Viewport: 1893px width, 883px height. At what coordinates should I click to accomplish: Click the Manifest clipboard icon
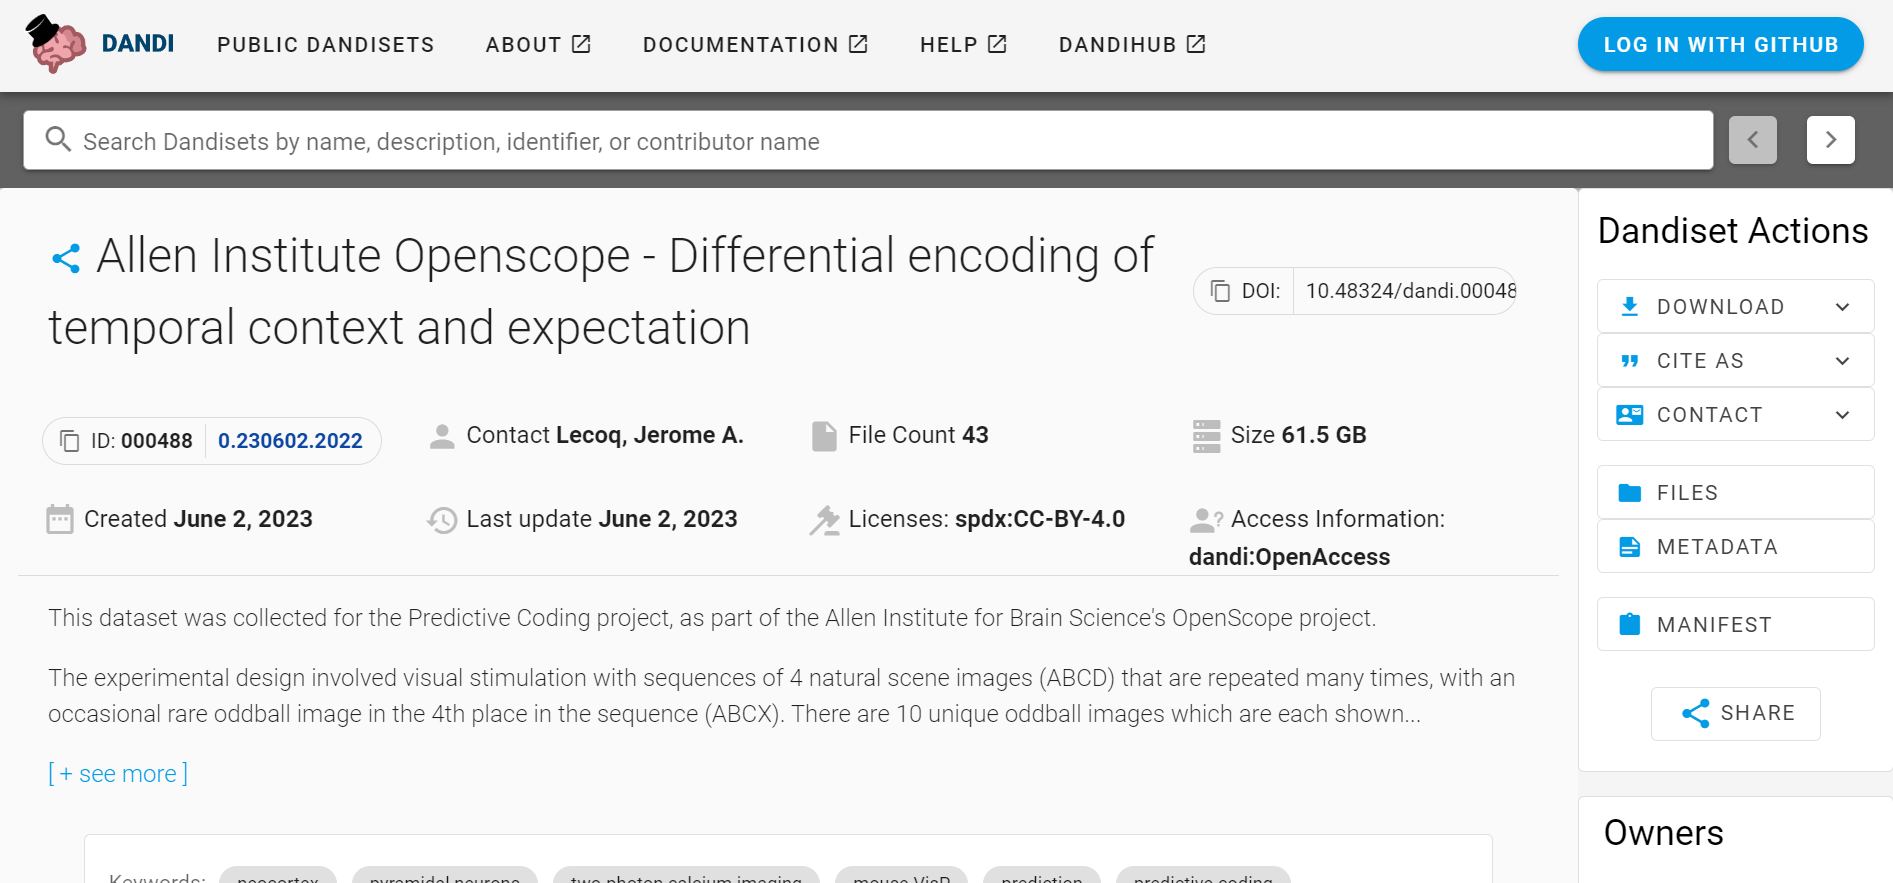(x=1630, y=624)
